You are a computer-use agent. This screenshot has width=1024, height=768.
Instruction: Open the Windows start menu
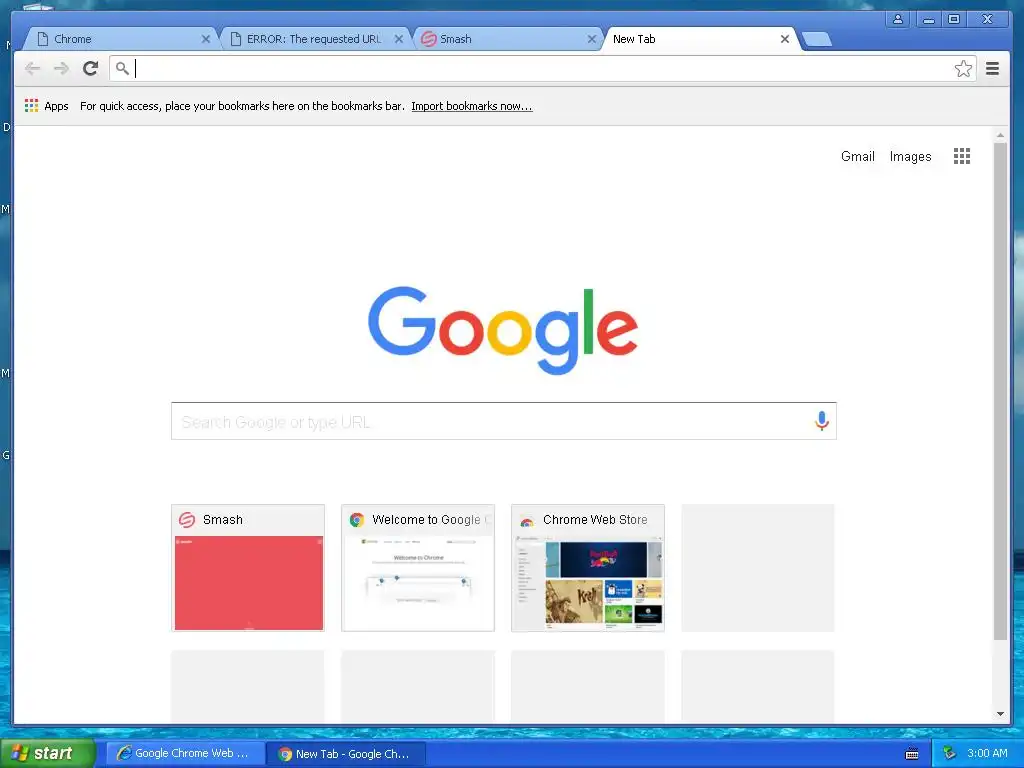[48, 753]
